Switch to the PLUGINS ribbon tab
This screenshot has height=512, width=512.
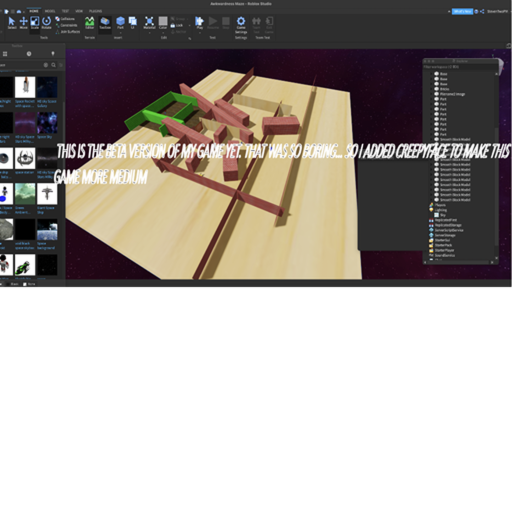coord(95,11)
